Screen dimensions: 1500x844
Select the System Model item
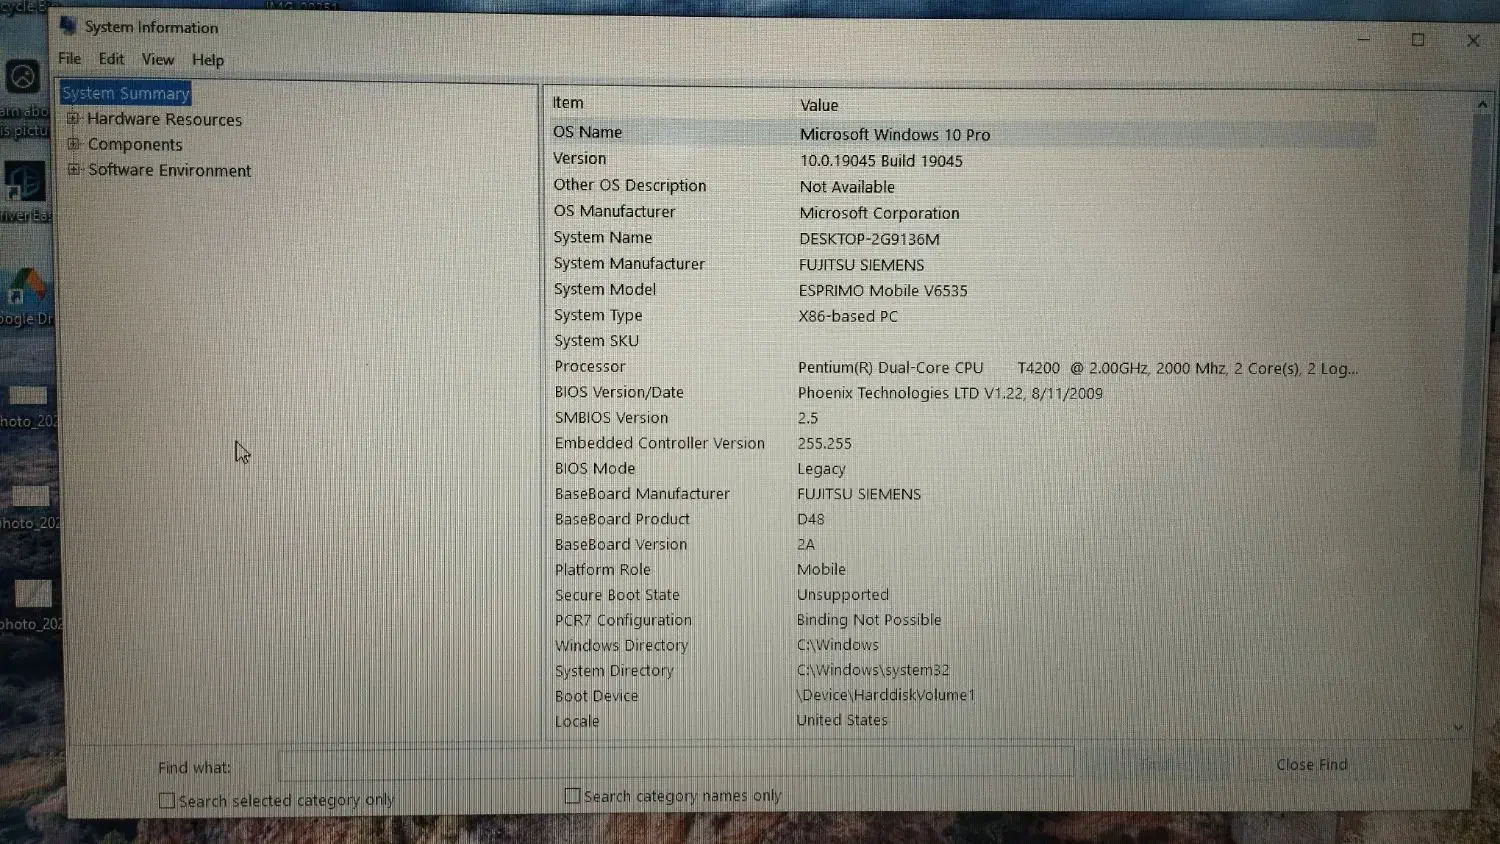tap(605, 289)
